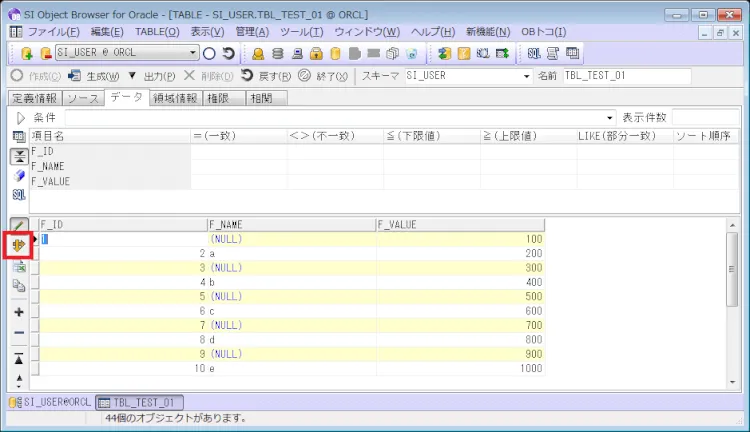Click the data grid vertical scrollbar thumb
Screen dimensions: 750x432
tap(732, 269)
